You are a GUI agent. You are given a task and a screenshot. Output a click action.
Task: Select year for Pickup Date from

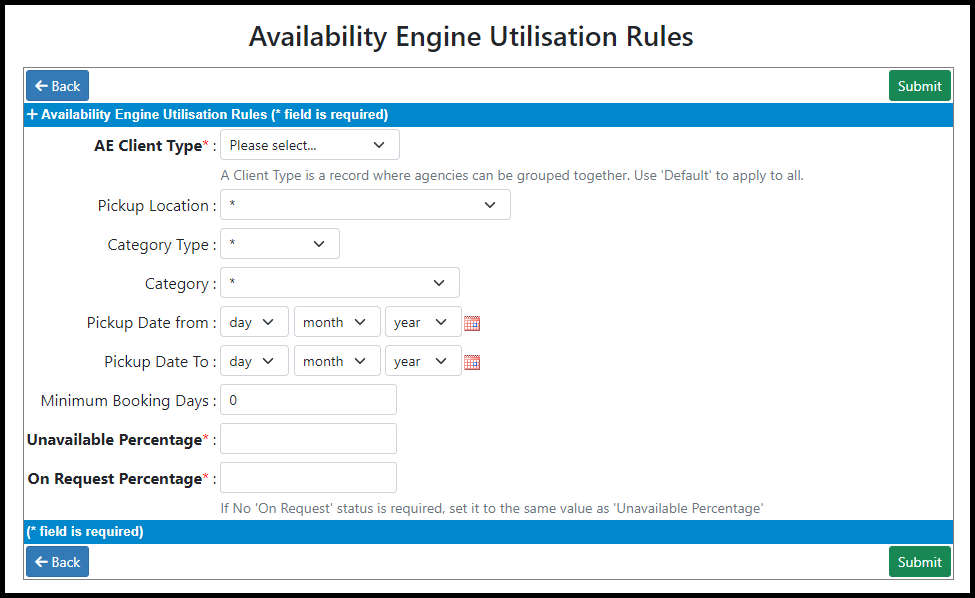click(423, 322)
